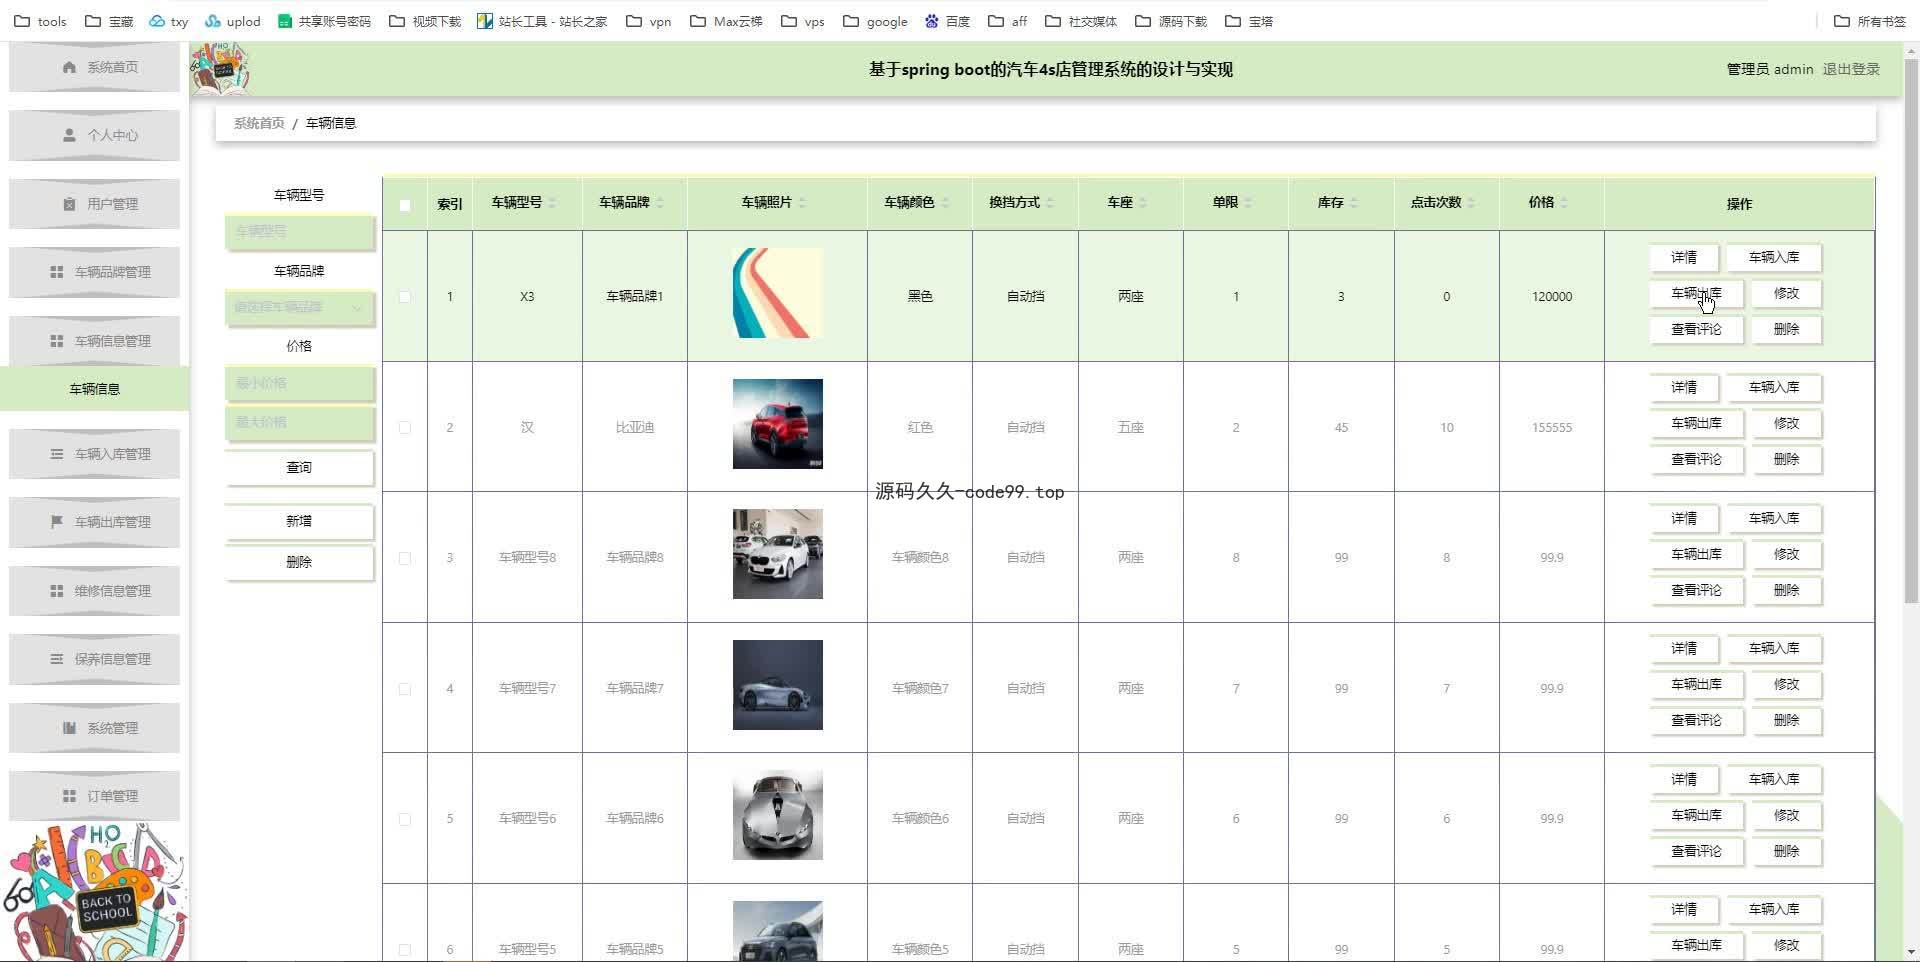The width and height of the screenshot is (1920, 962).
Task: Click 修改 for the 车辆型号8 row
Action: pyautogui.click(x=1786, y=555)
